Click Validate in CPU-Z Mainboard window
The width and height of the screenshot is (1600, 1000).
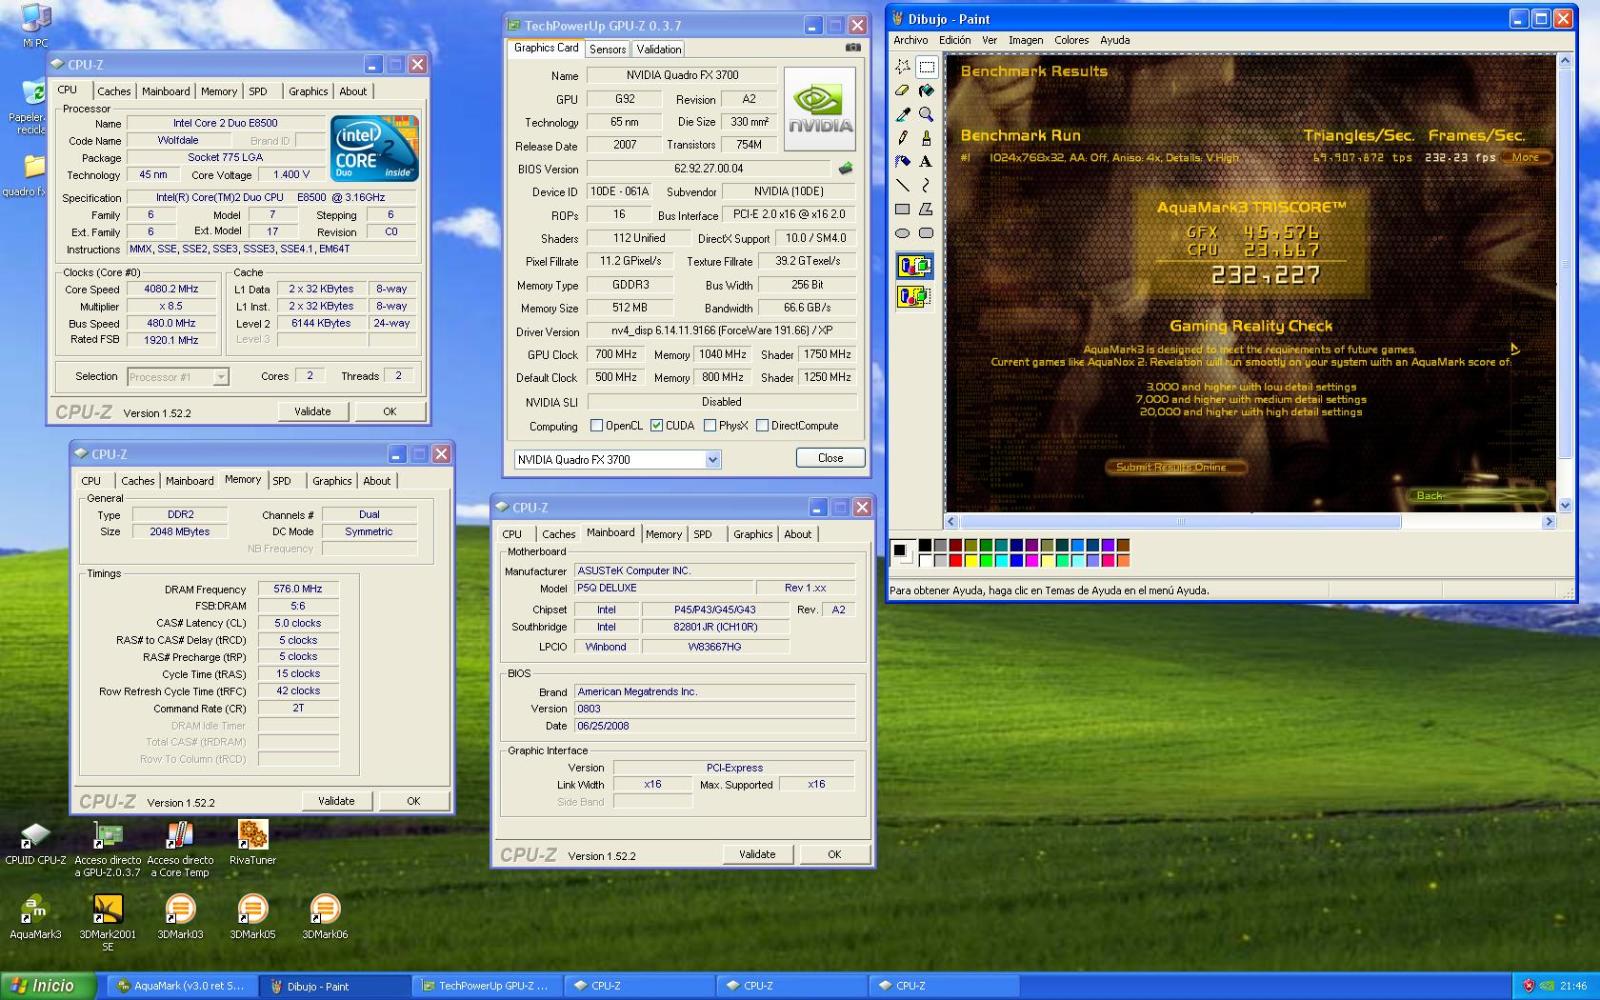[x=757, y=854]
